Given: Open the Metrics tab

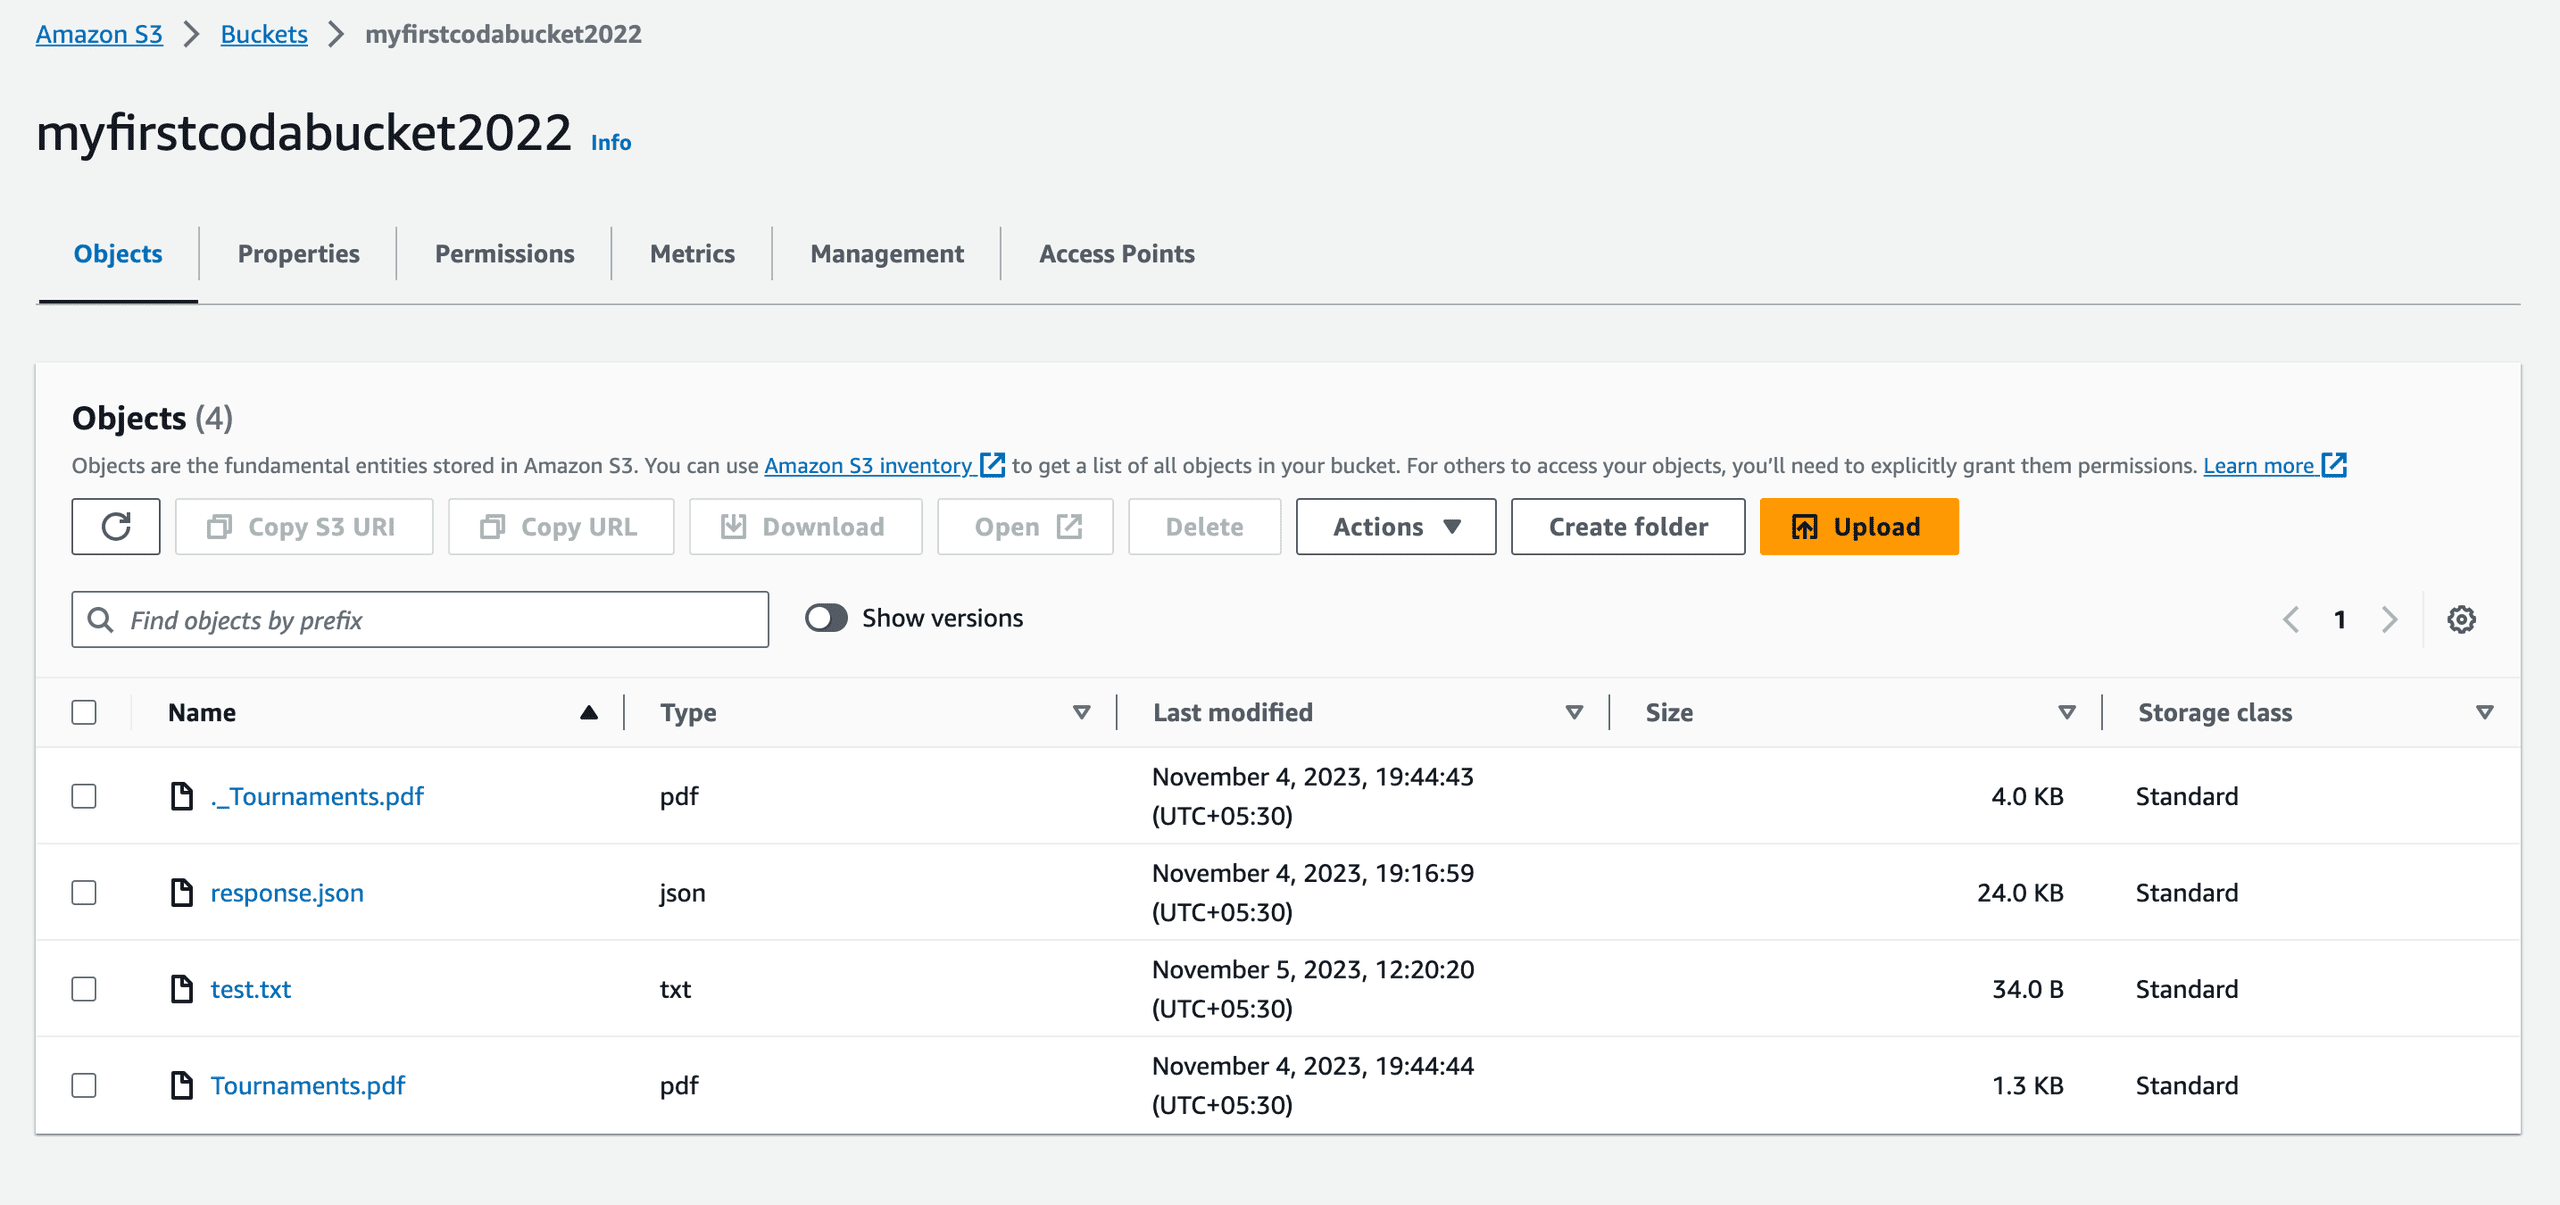Looking at the screenshot, I should [x=692, y=254].
